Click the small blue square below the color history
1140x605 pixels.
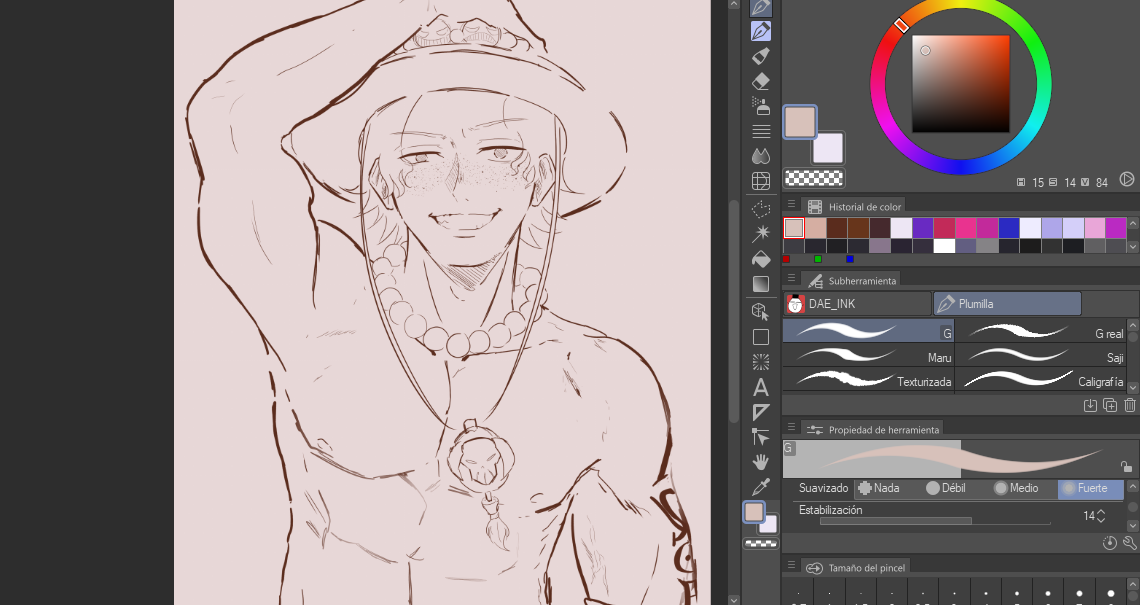[849, 259]
